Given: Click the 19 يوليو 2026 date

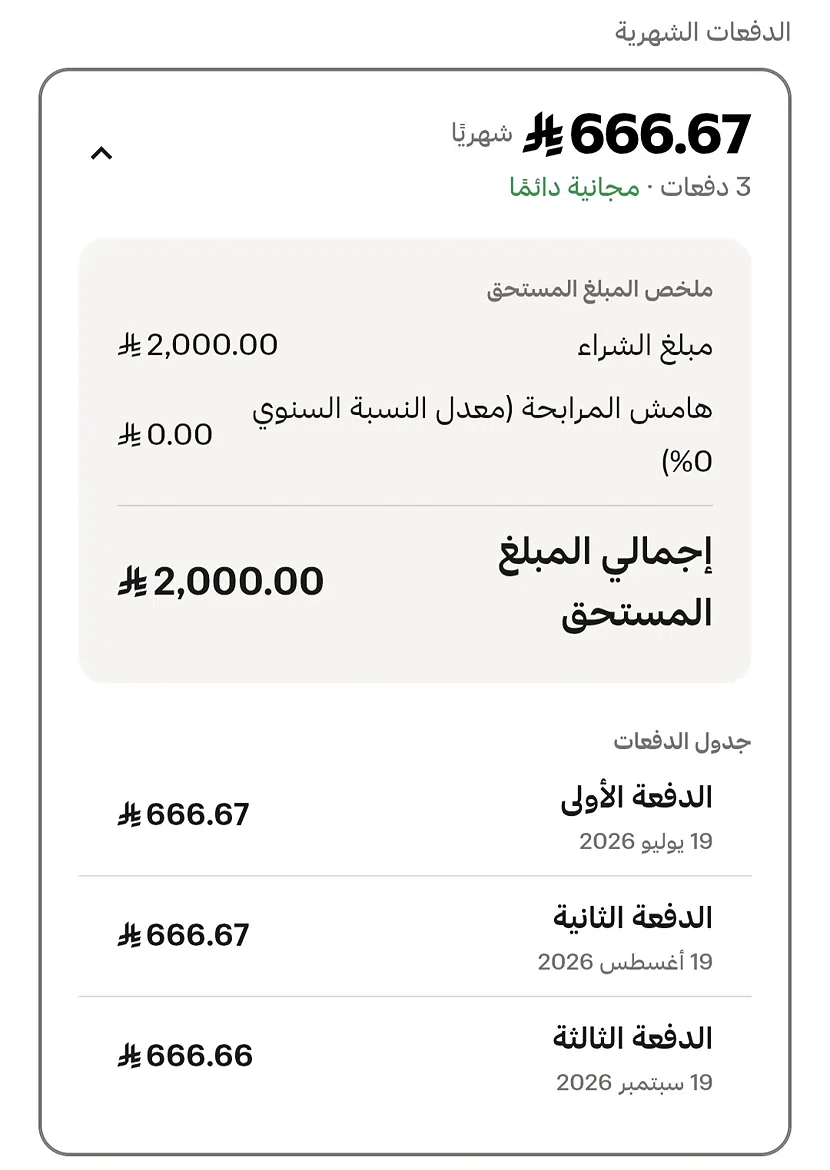Looking at the screenshot, I should click(646, 841).
